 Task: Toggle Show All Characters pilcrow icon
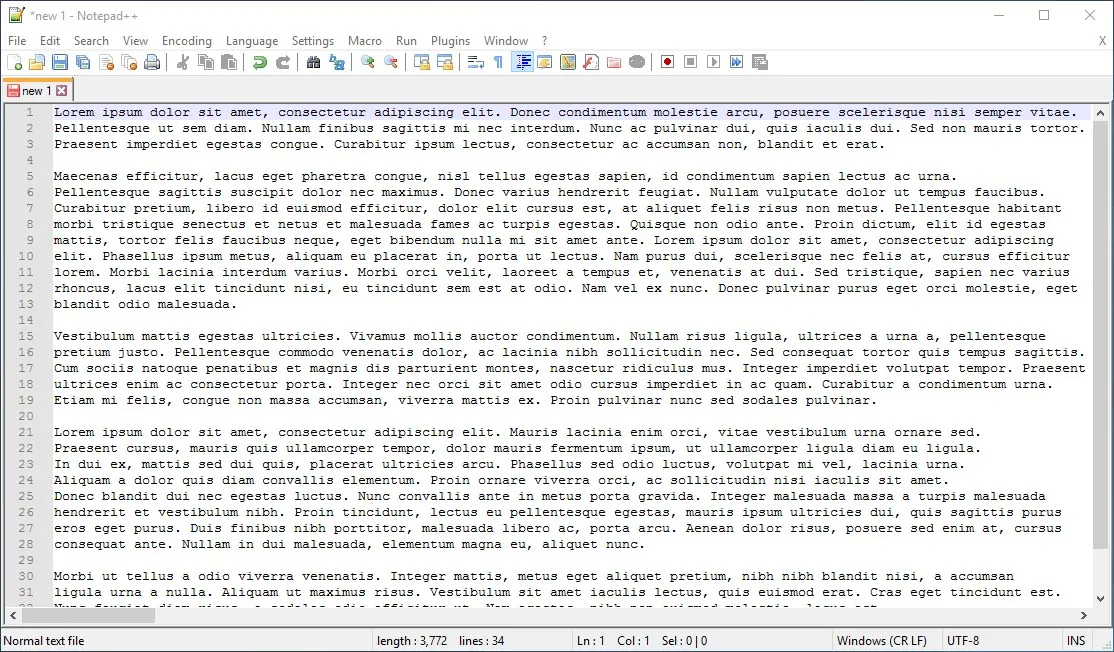(x=499, y=63)
